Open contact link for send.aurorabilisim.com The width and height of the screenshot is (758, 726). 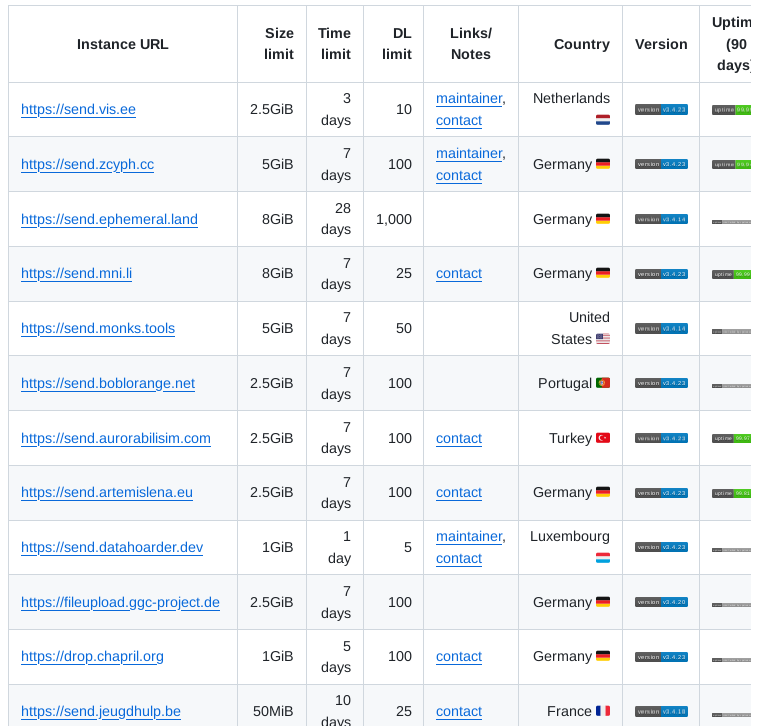pos(459,438)
